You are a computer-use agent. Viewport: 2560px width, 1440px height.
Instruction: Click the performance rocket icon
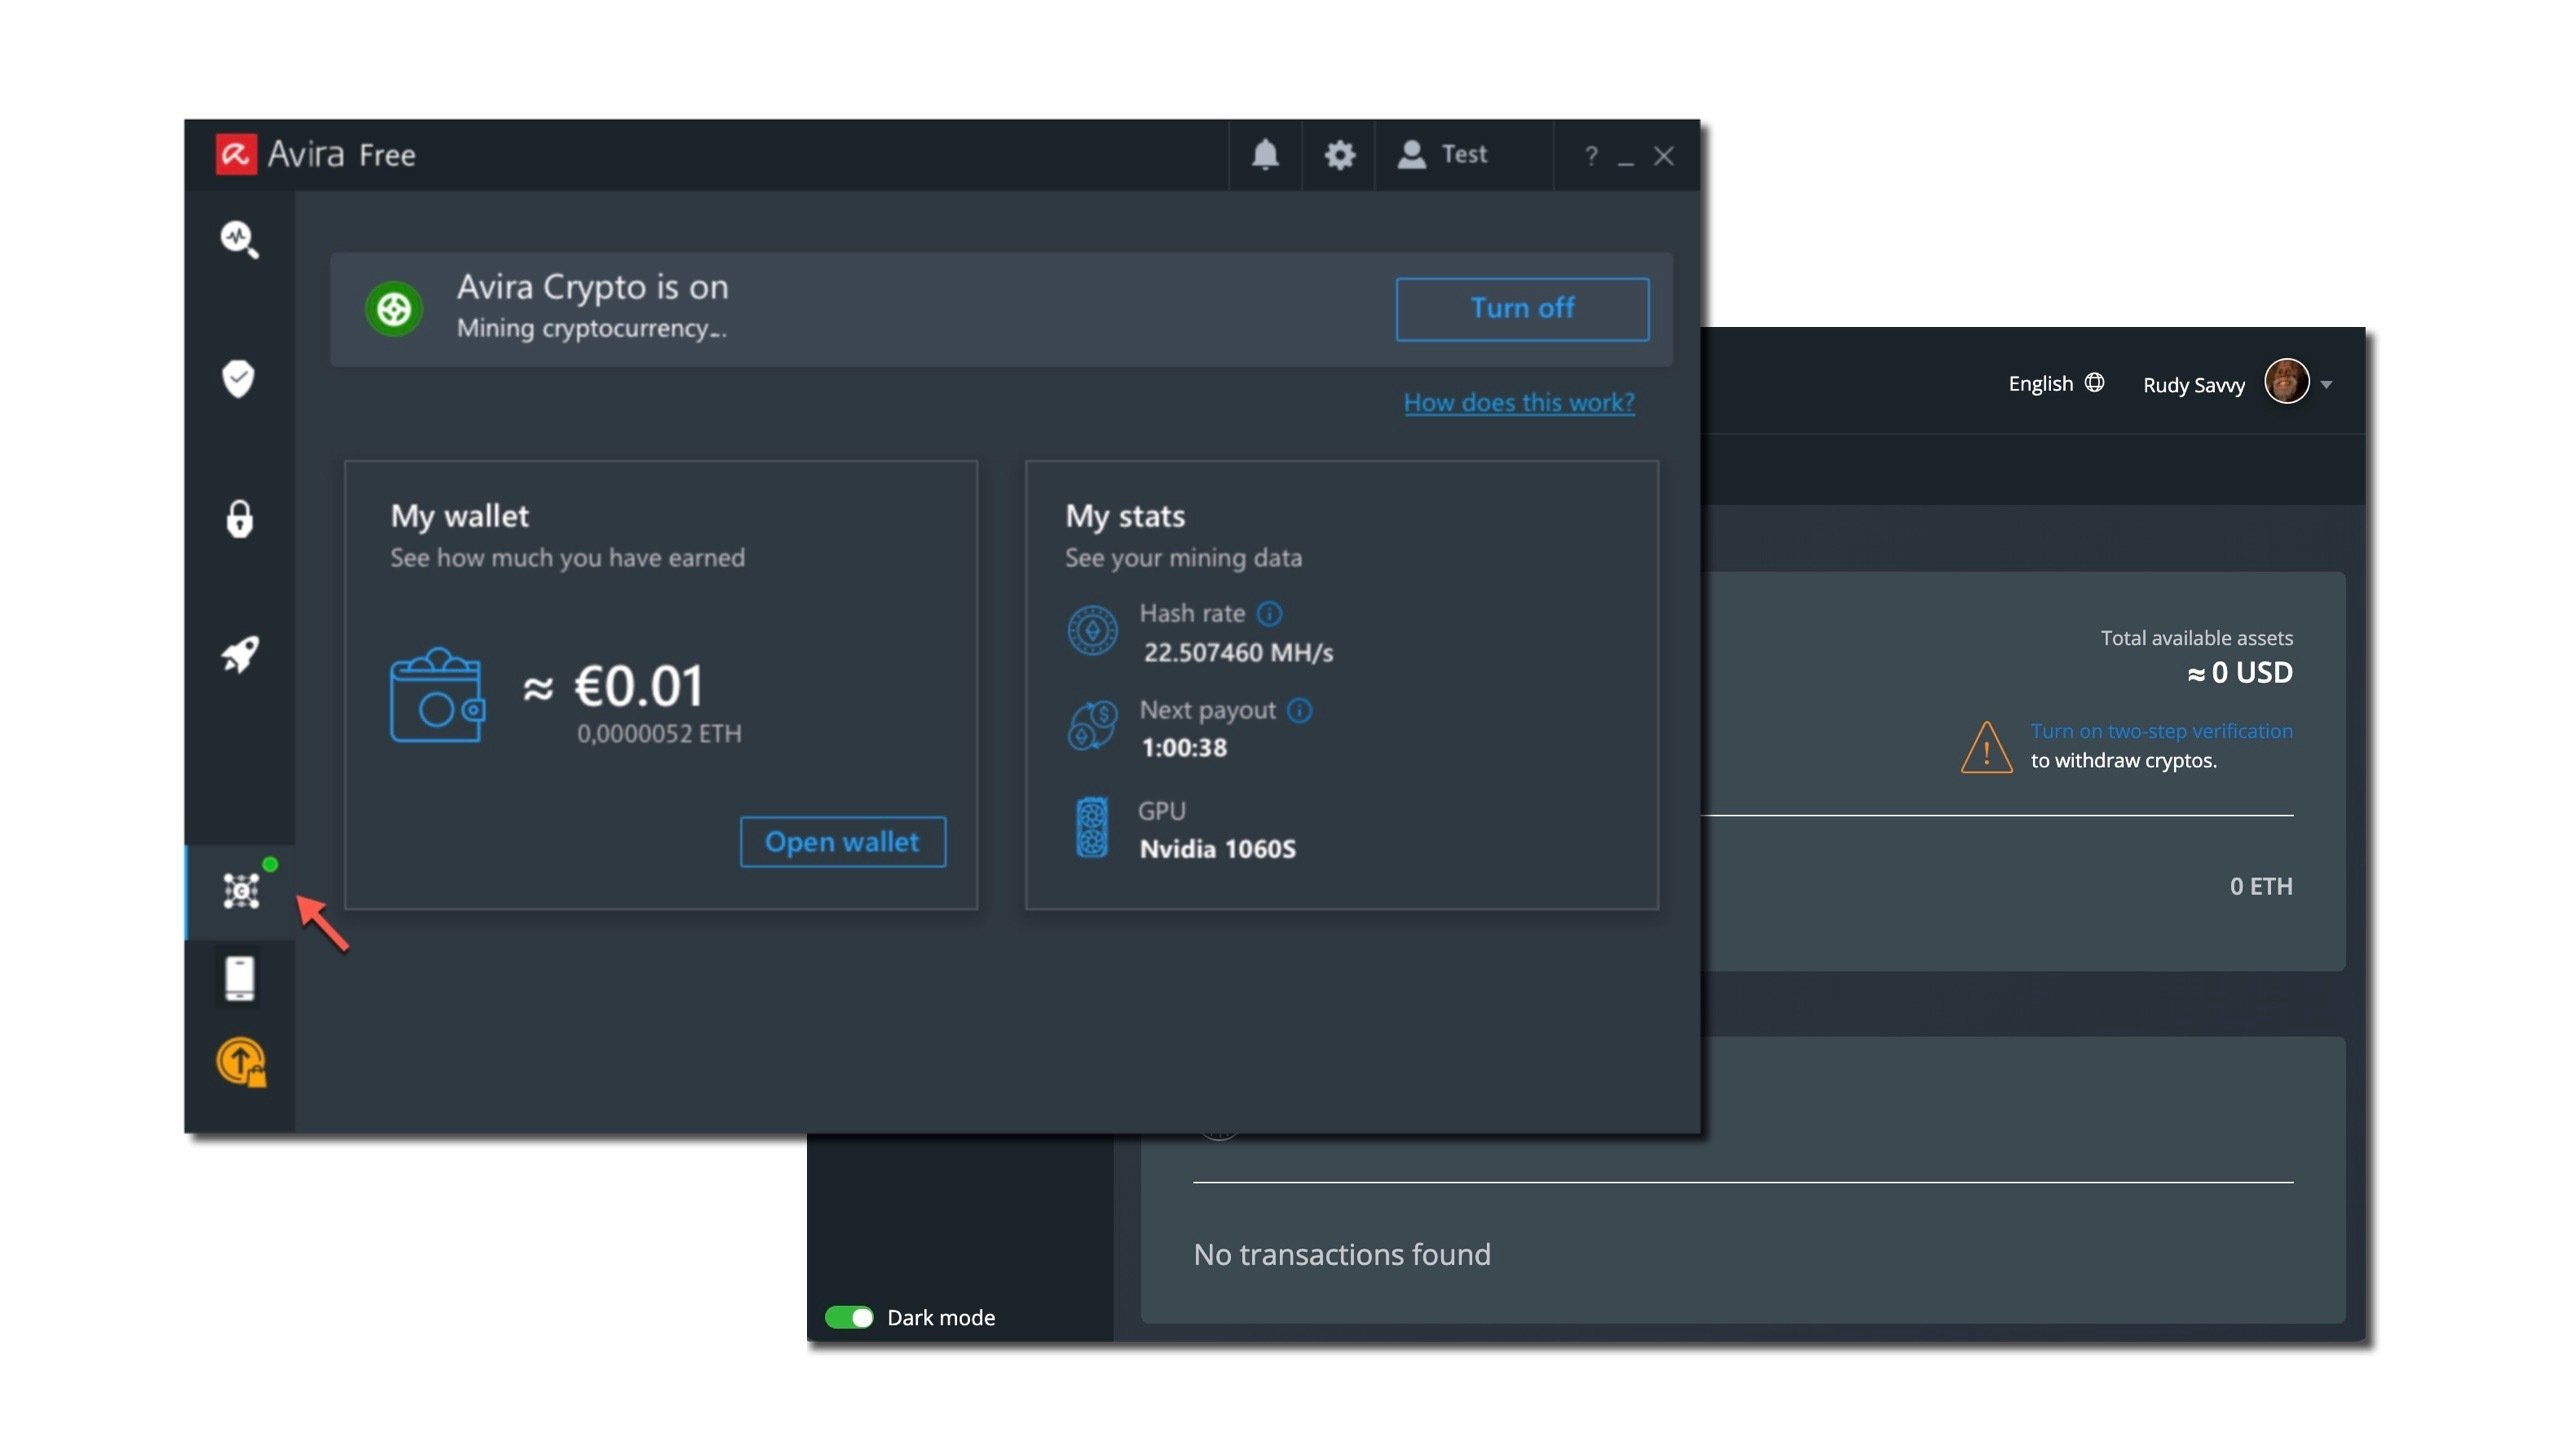click(241, 652)
